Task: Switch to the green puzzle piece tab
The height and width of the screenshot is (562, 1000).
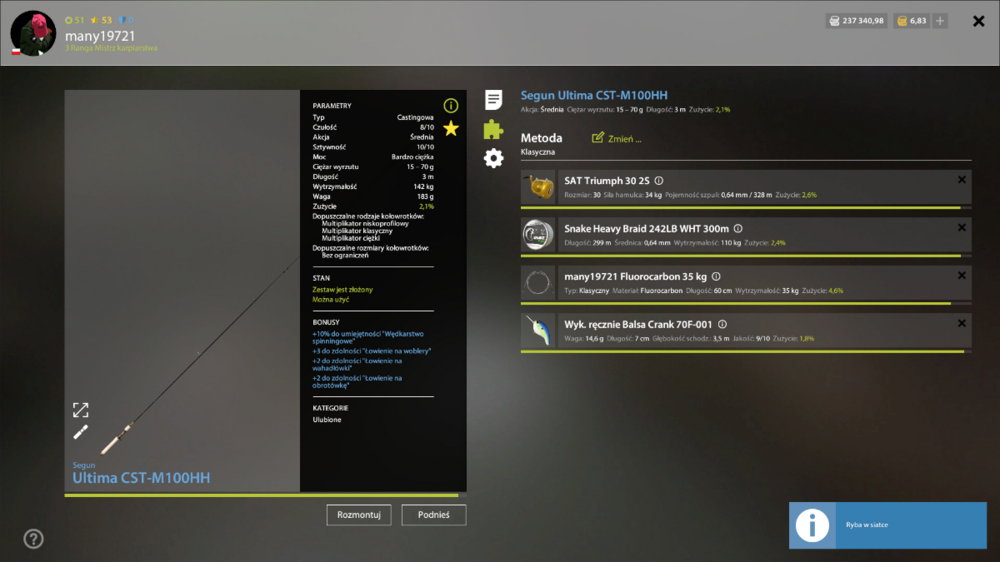Action: pyautogui.click(x=493, y=129)
